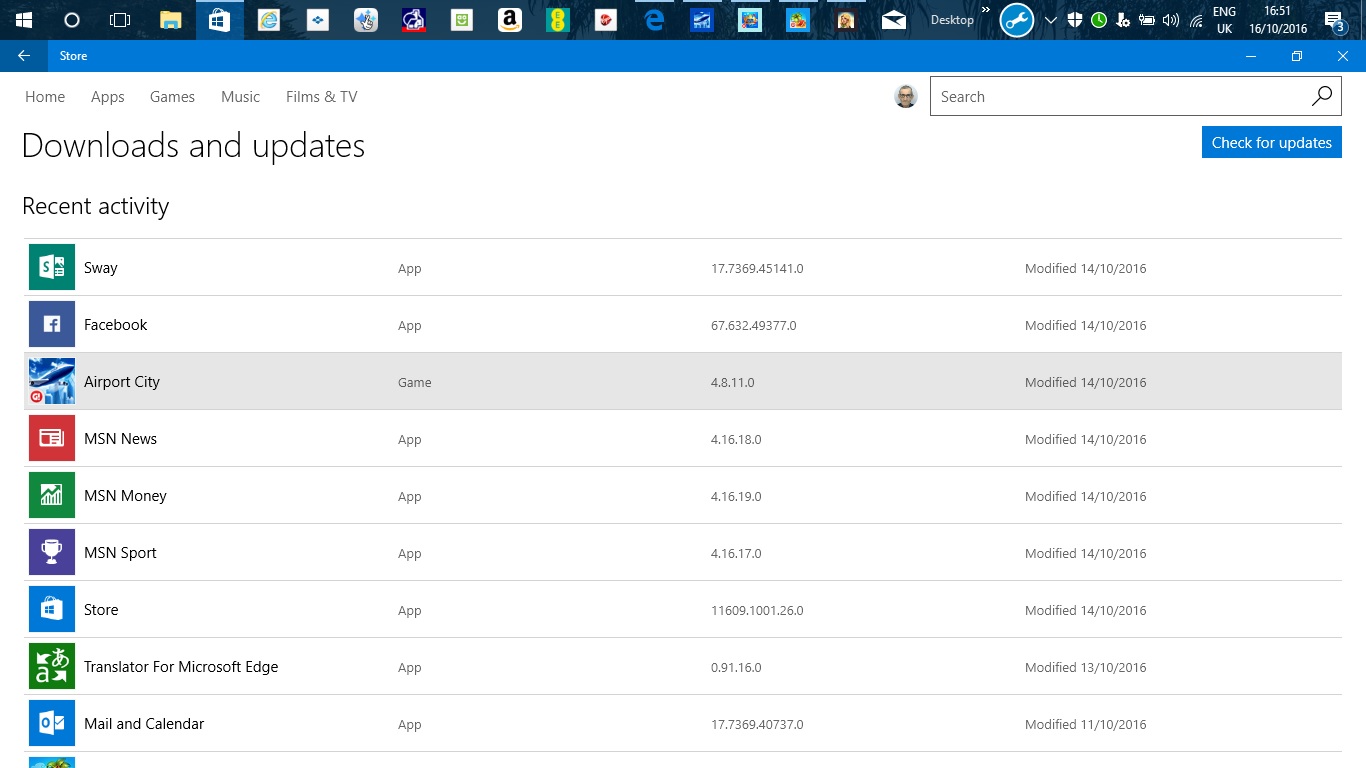Select the Music tab
The height and width of the screenshot is (768, 1366).
click(240, 97)
